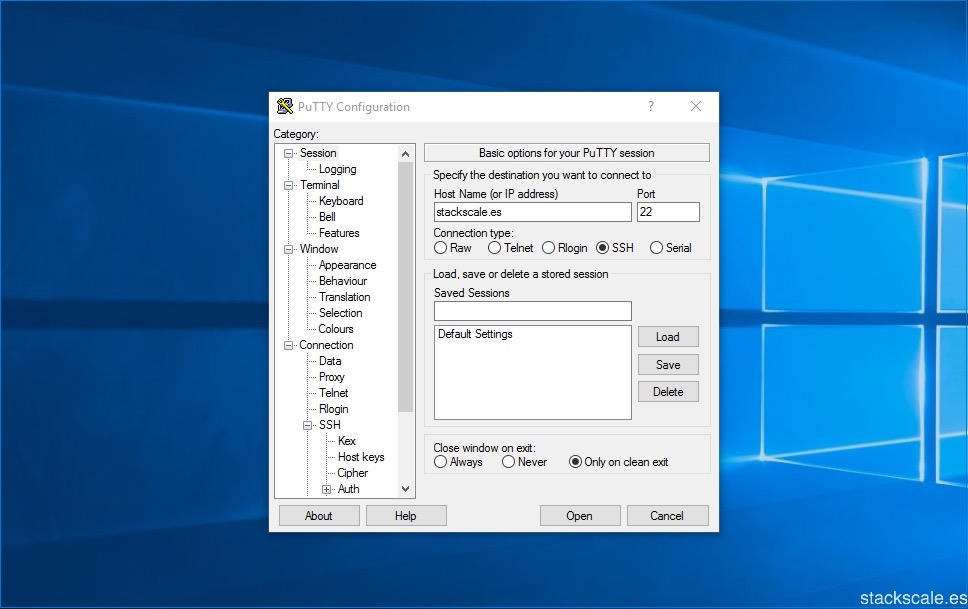The width and height of the screenshot is (968, 609).
Task: Collapse the SSH tree branch
Action: coord(308,425)
